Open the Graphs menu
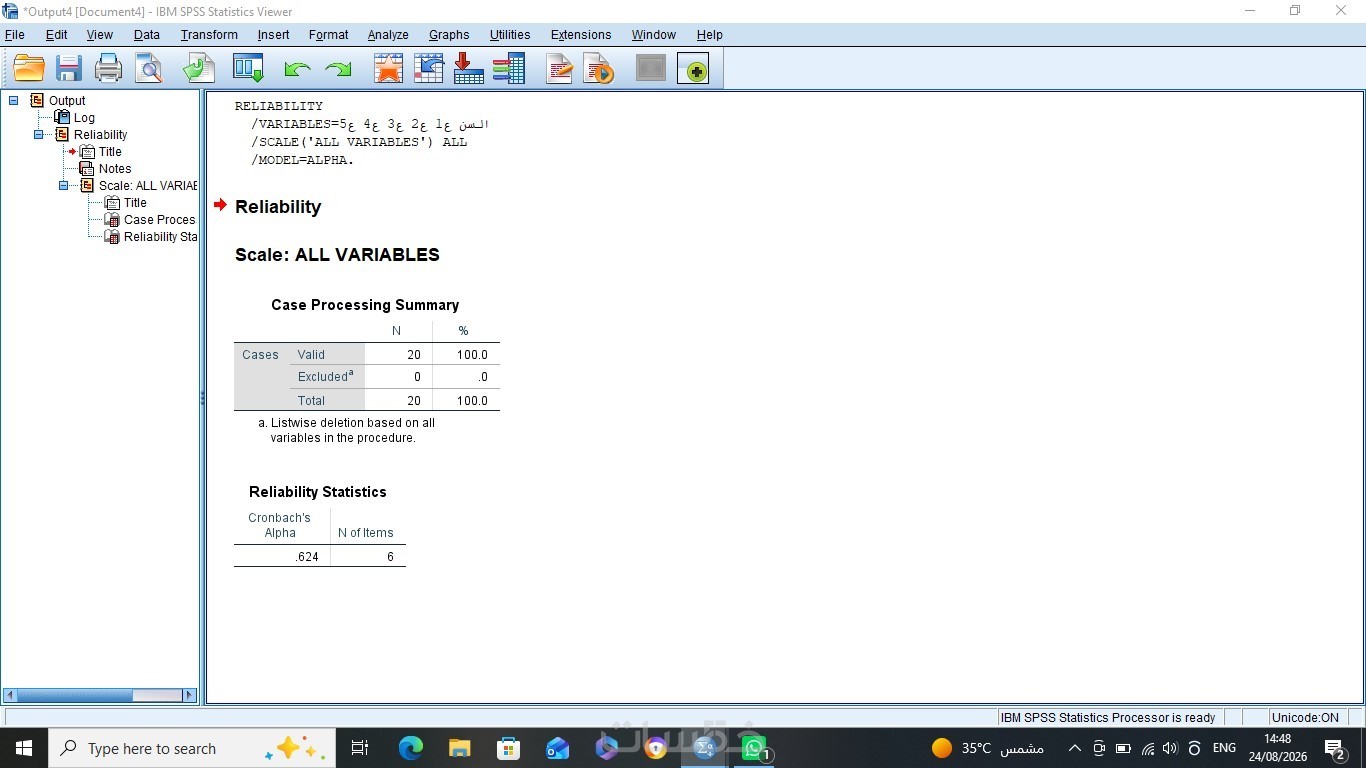Screen dimensions: 1366x768 [x=449, y=35]
